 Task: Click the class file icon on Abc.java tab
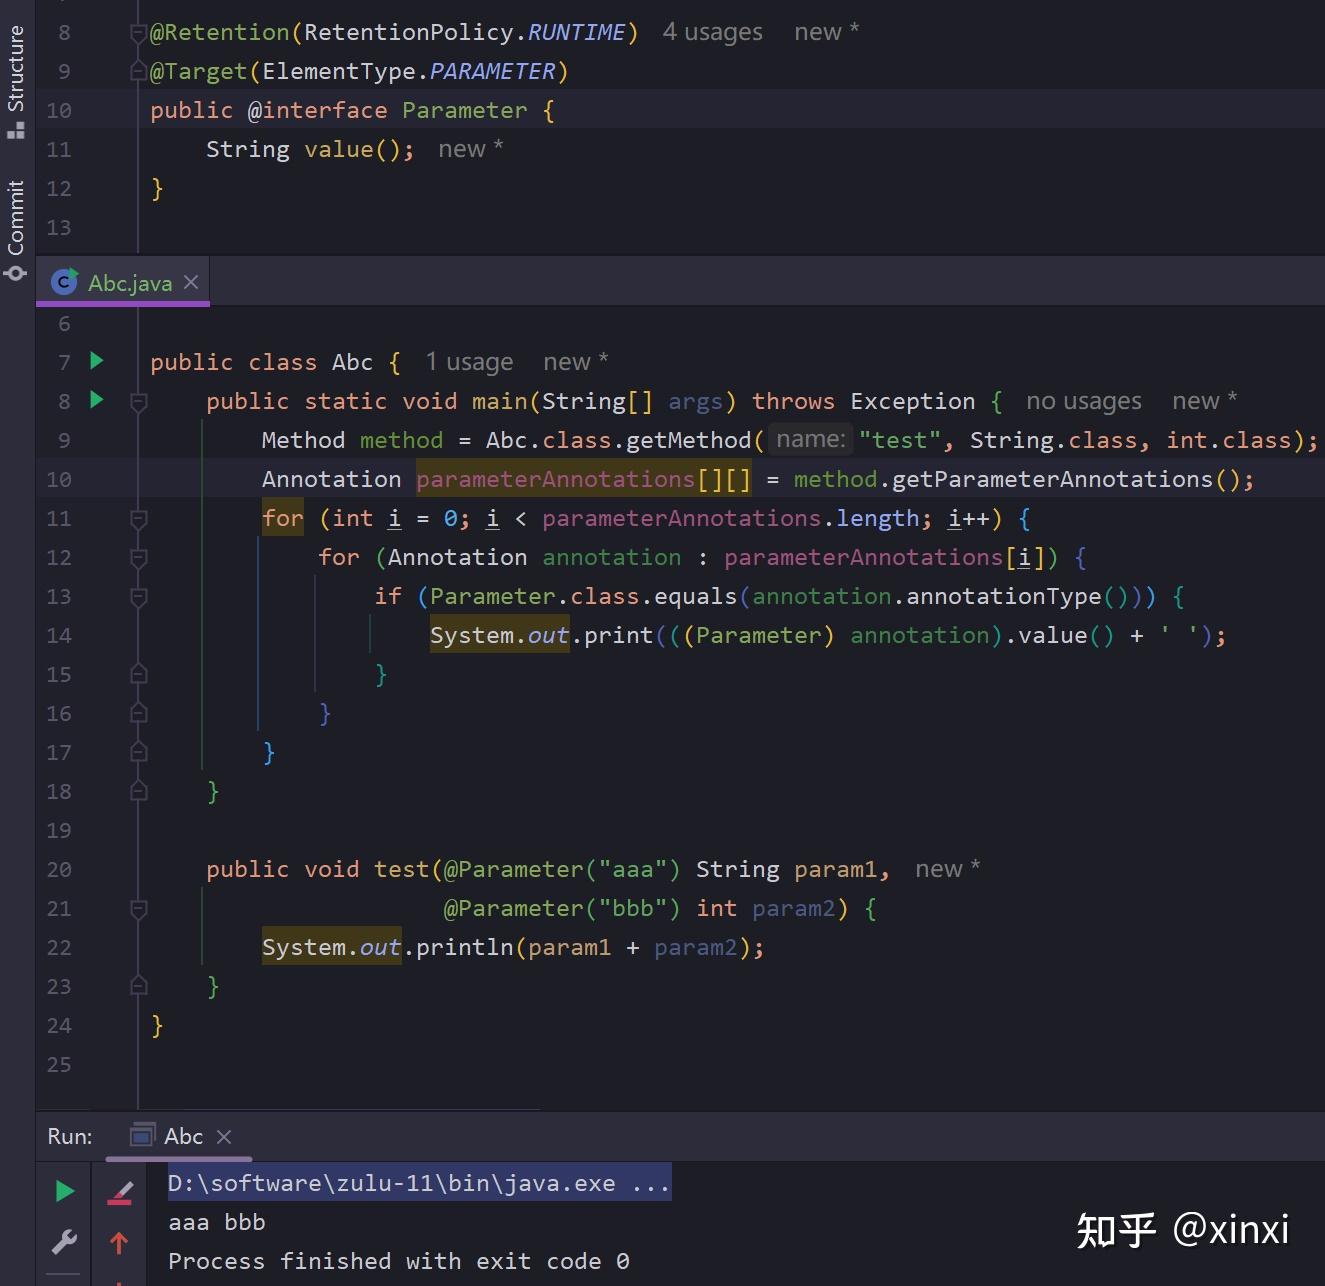tap(64, 283)
